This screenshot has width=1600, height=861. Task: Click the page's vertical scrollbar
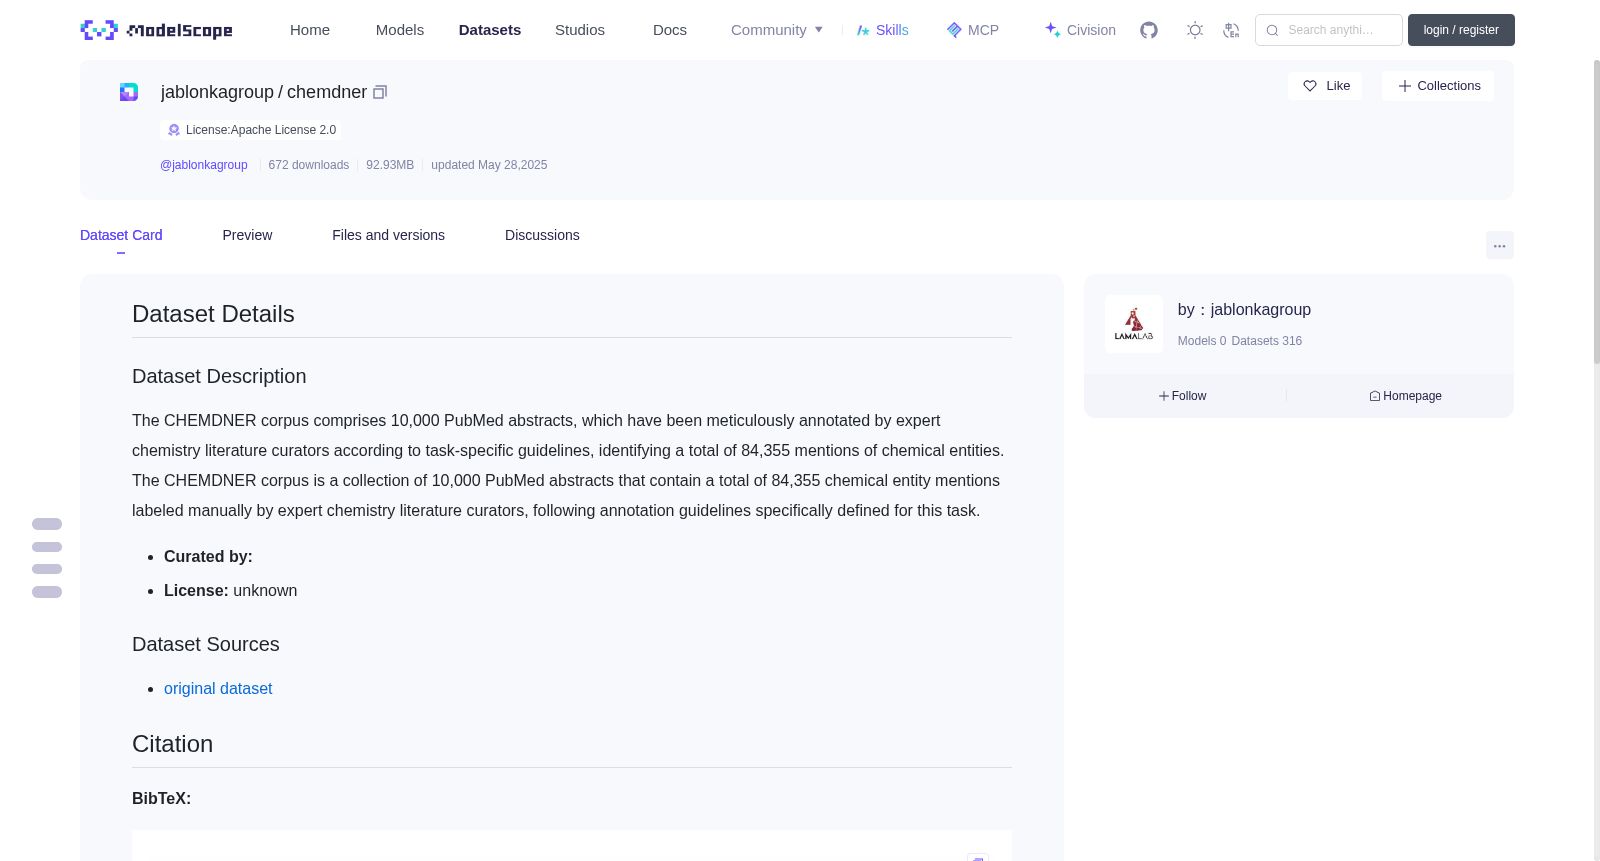(1596, 210)
